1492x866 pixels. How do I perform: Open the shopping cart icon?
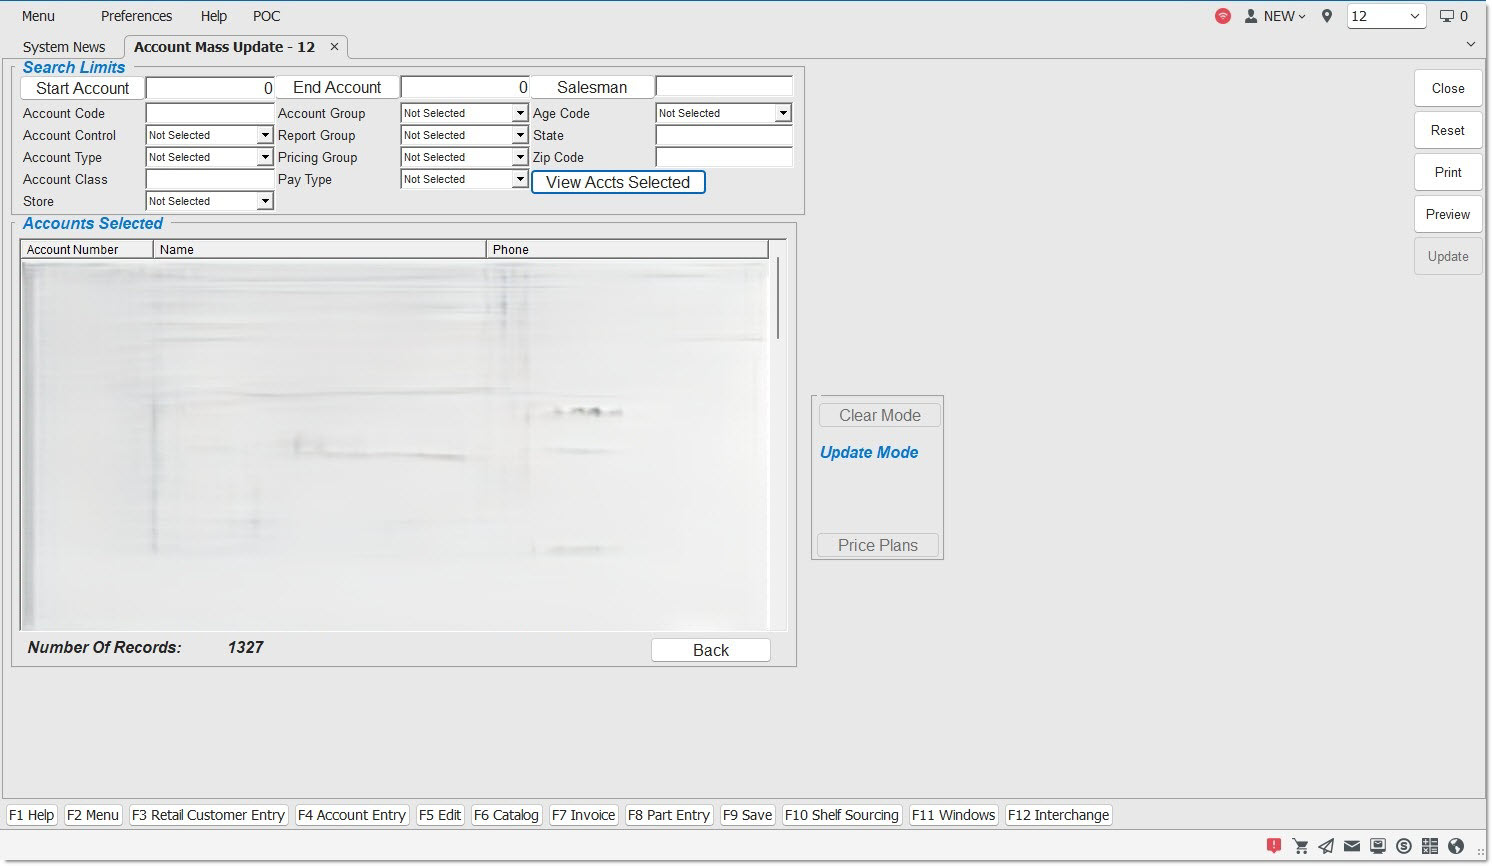[1300, 846]
